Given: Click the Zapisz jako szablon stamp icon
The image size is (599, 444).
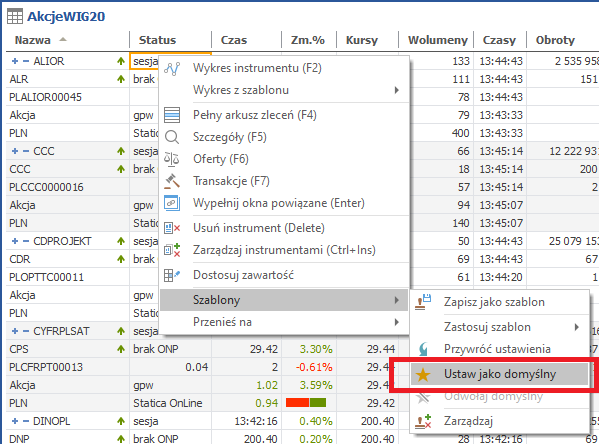Looking at the screenshot, I should coord(423,302).
